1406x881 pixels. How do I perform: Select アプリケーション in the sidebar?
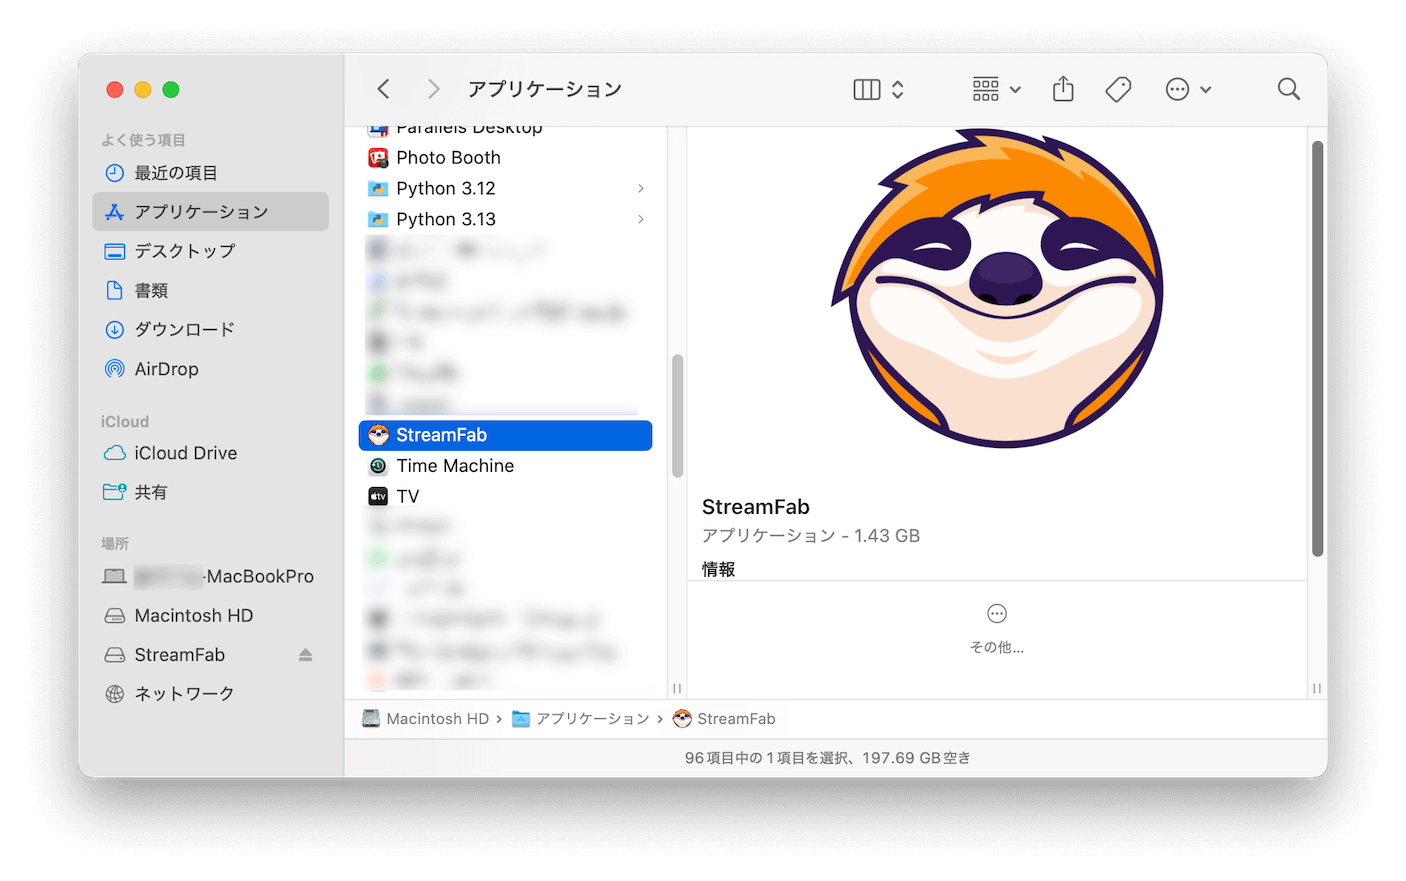tap(210, 212)
